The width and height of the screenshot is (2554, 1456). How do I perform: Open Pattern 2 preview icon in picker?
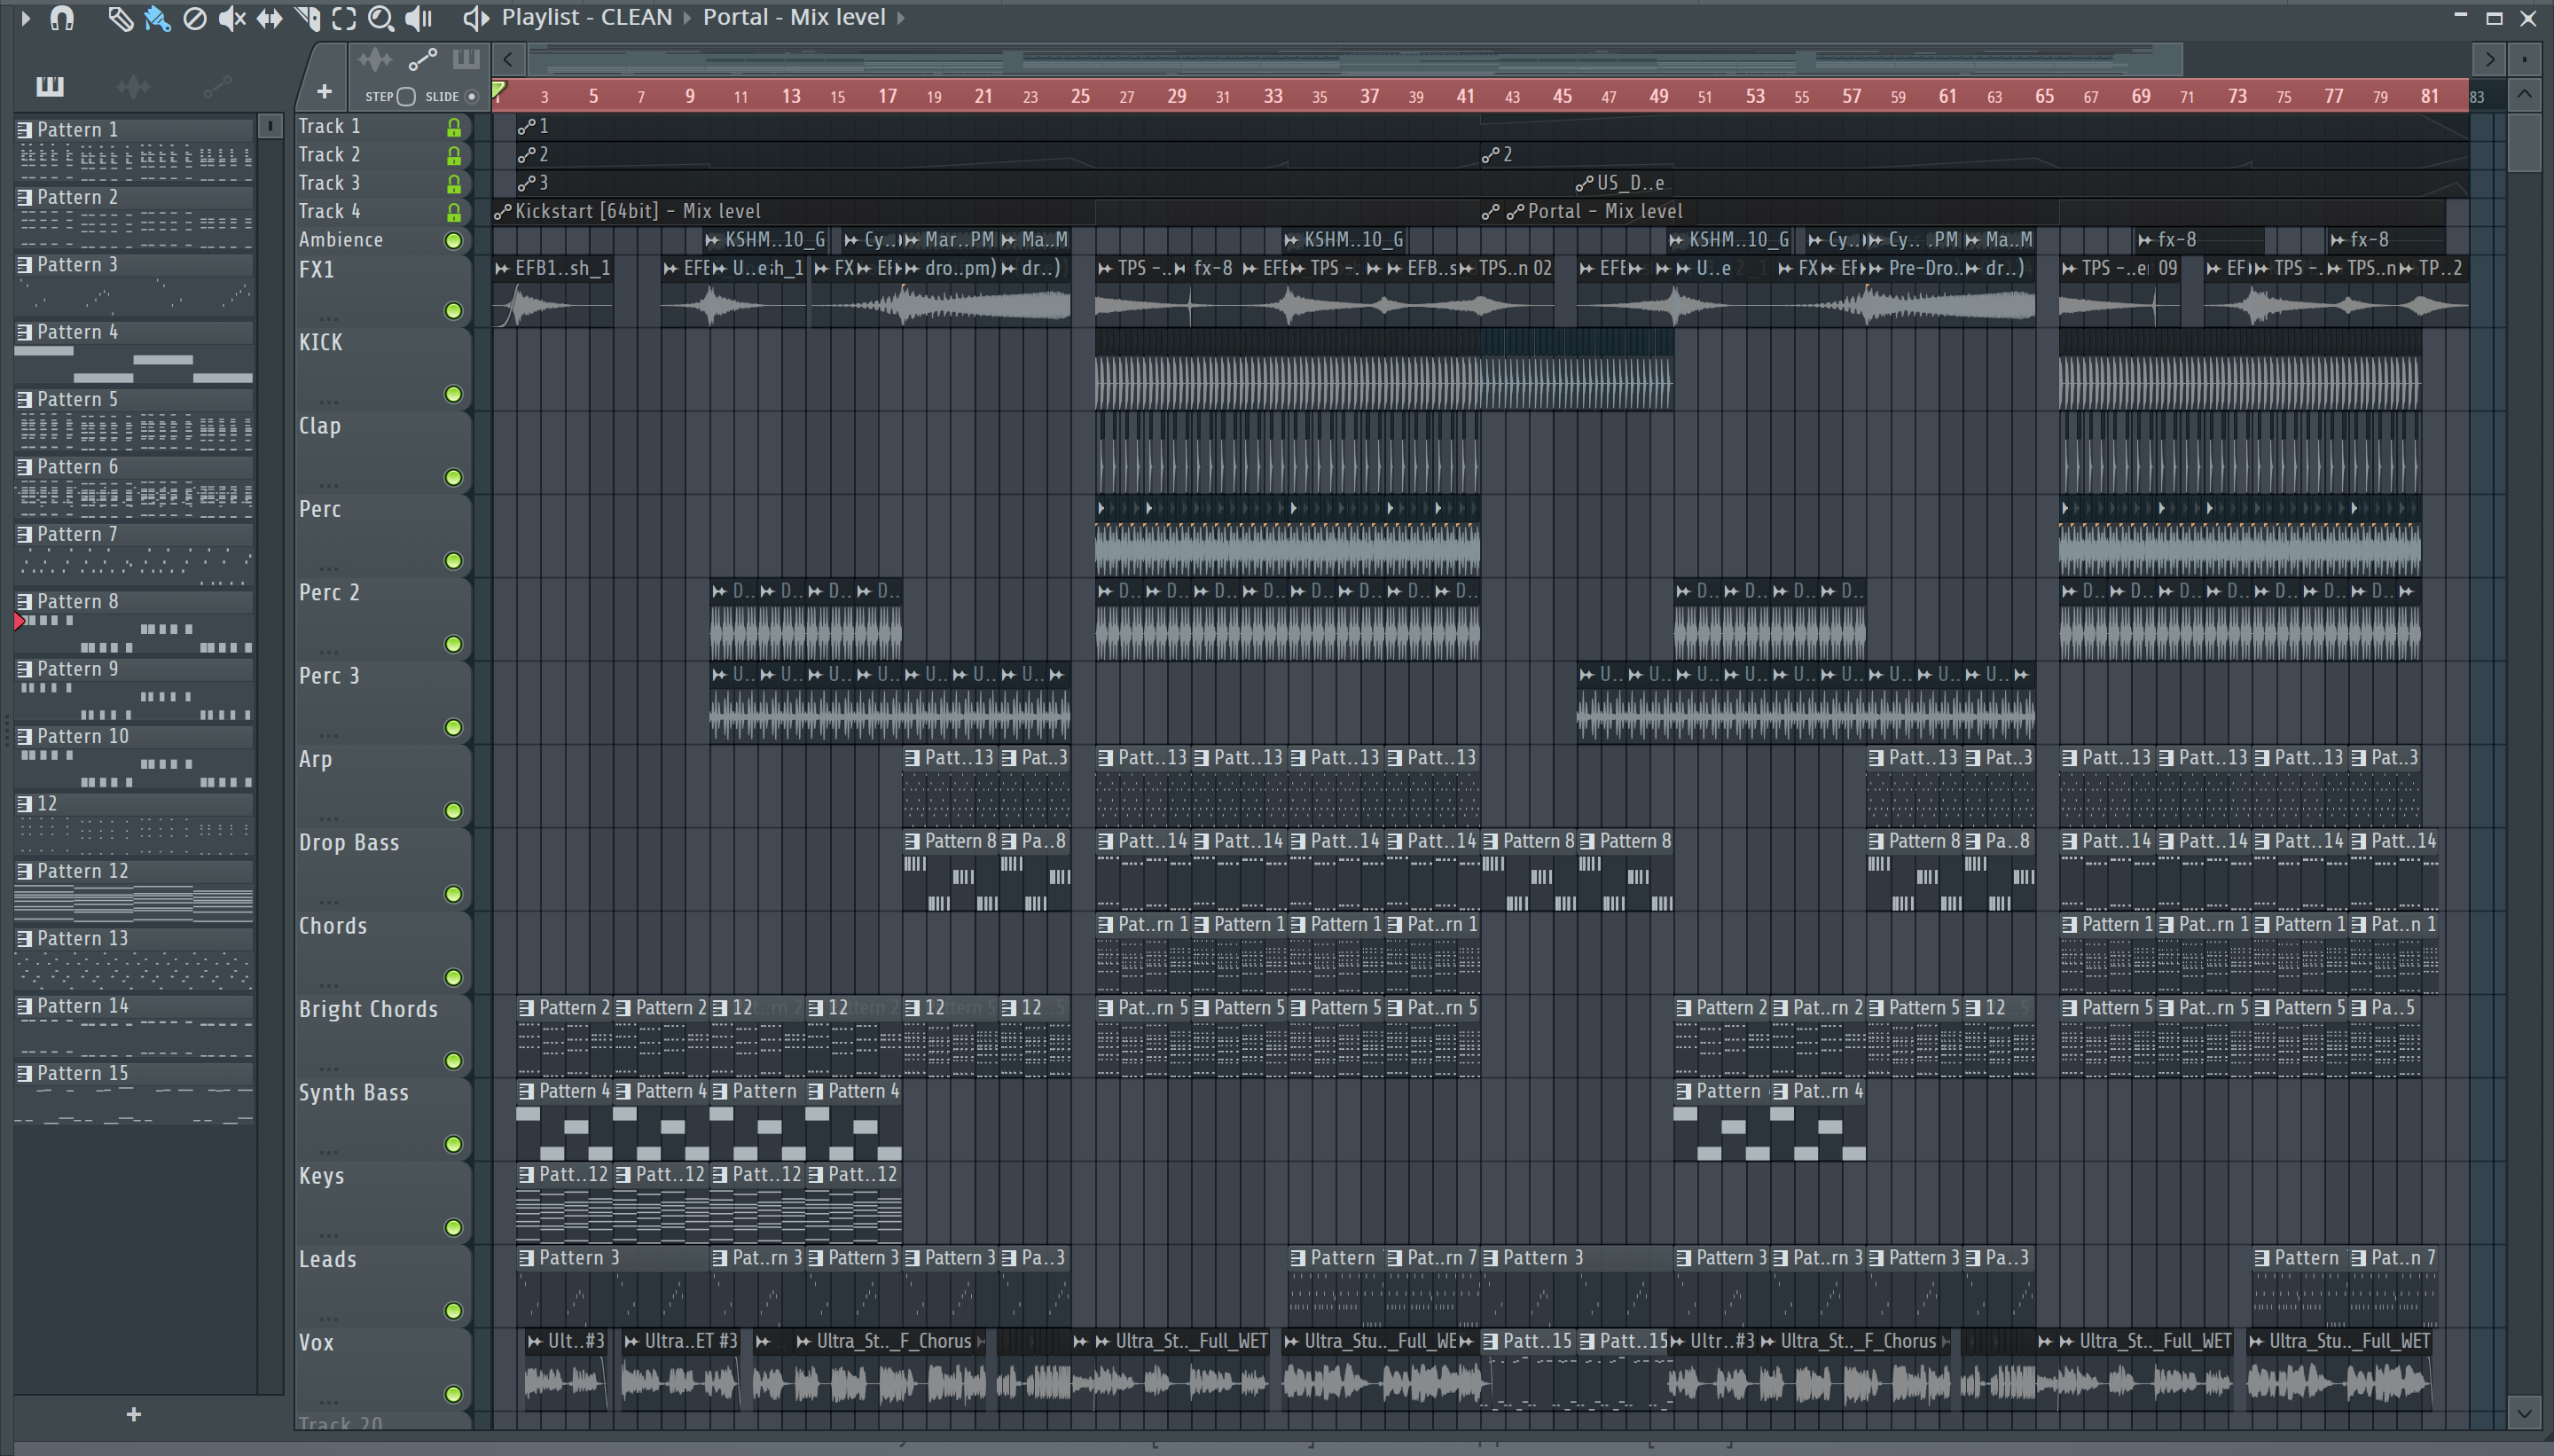[25, 197]
